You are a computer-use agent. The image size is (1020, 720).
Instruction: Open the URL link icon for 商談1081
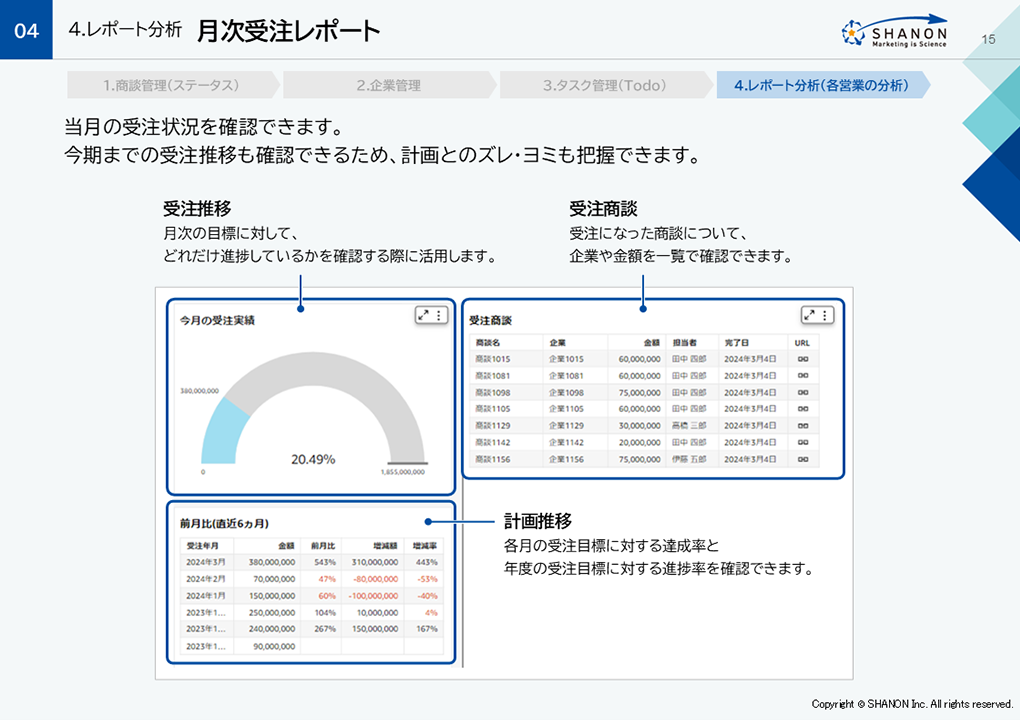point(803,376)
